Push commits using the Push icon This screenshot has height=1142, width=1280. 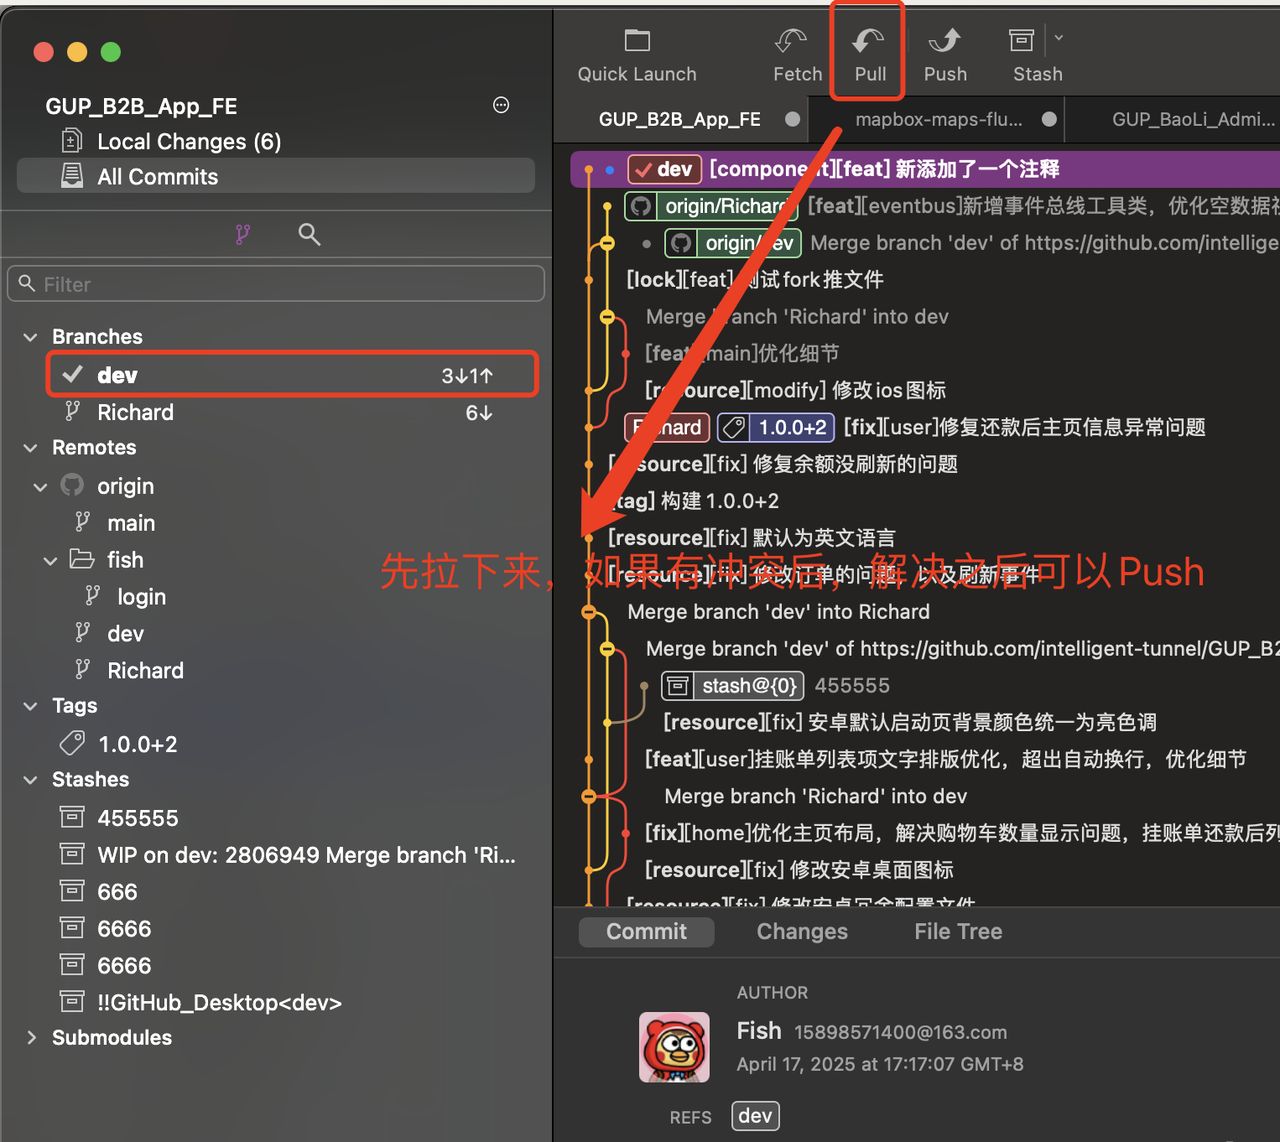944,40
